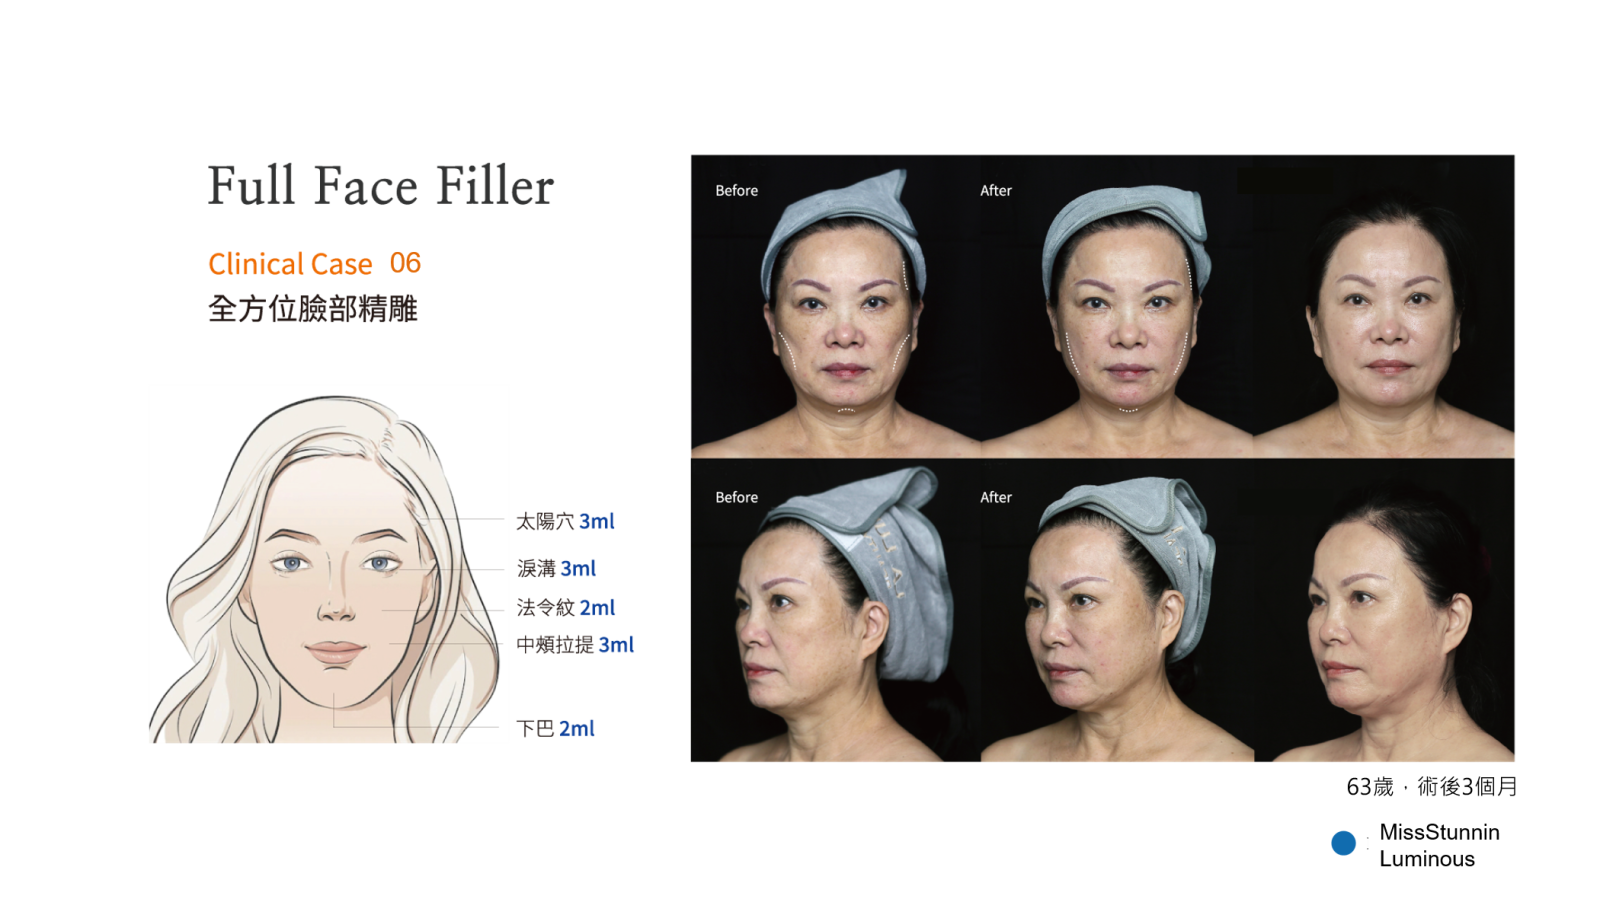The width and height of the screenshot is (1600, 899).
Task: Click the After label on bottom photo
Action: [996, 497]
